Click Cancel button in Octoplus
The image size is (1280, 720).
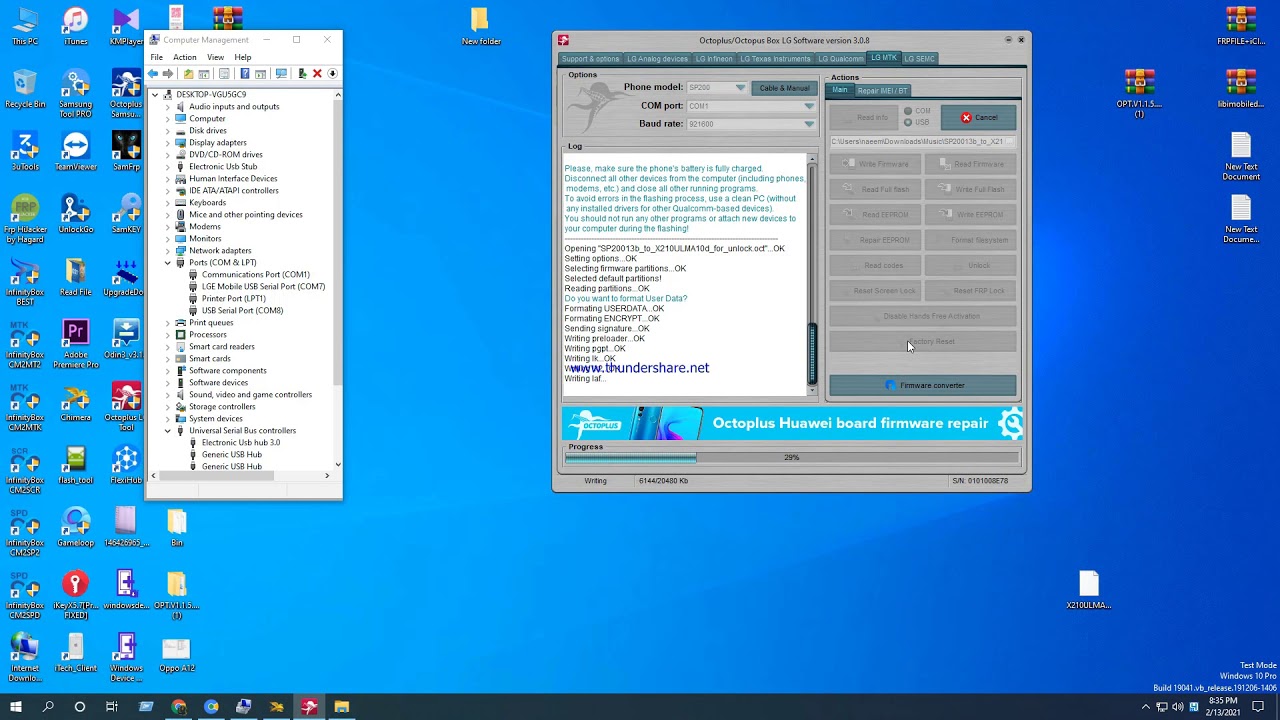(x=978, y=118)
